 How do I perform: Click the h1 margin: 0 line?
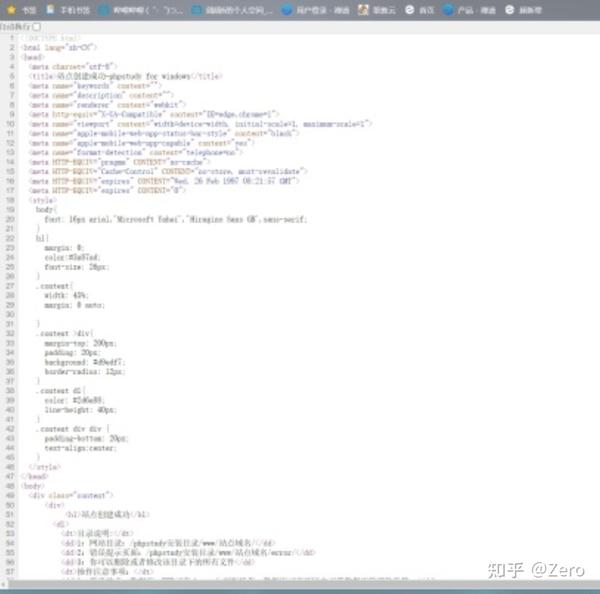(x=64, y=248)
